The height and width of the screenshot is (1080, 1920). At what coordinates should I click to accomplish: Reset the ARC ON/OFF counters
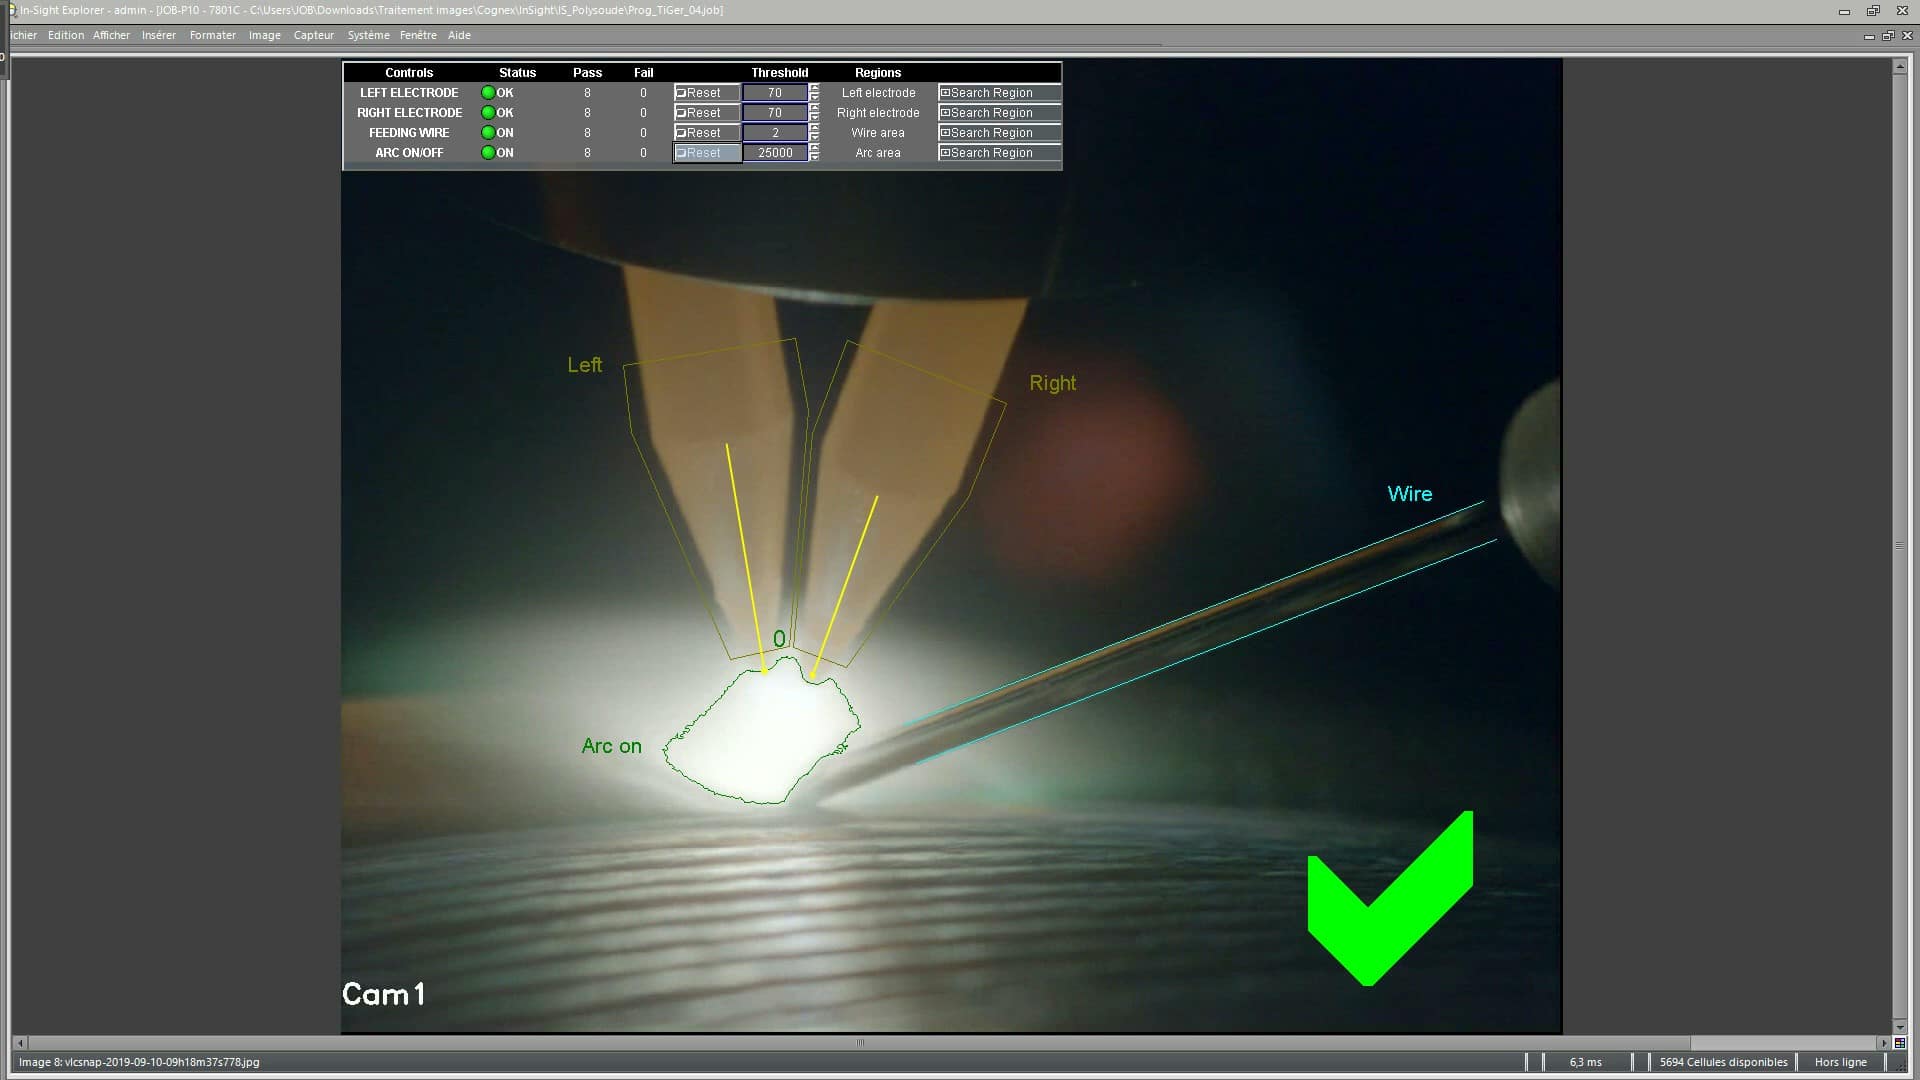(x=707, y=153)
